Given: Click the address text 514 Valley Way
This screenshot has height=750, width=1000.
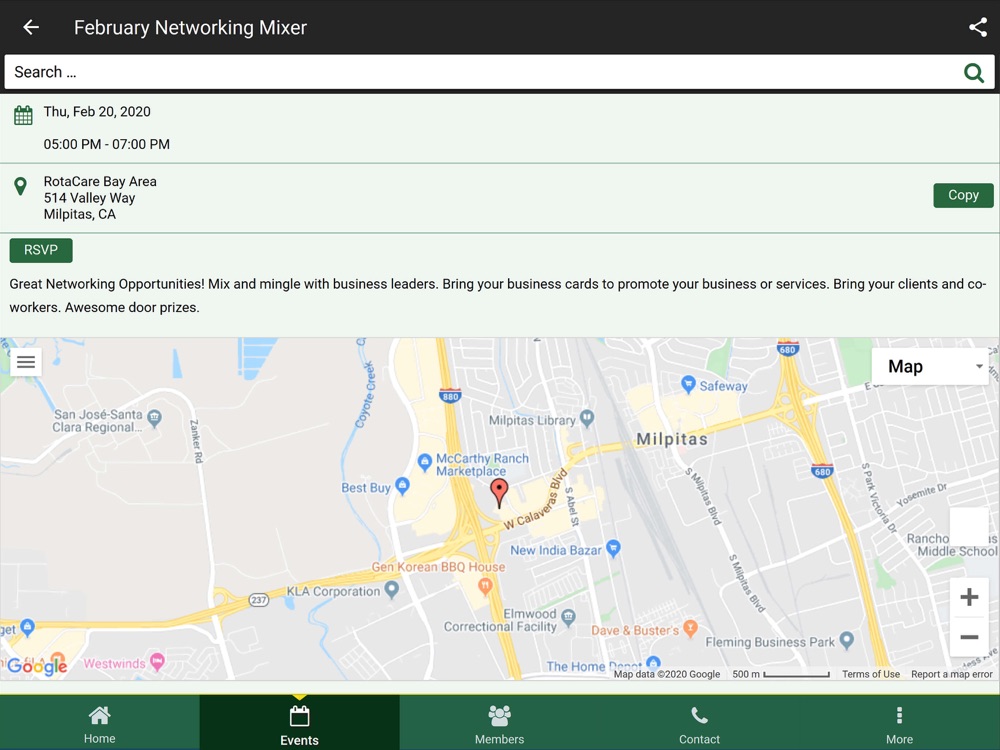Looking at the screenshot, I should 89,198.
